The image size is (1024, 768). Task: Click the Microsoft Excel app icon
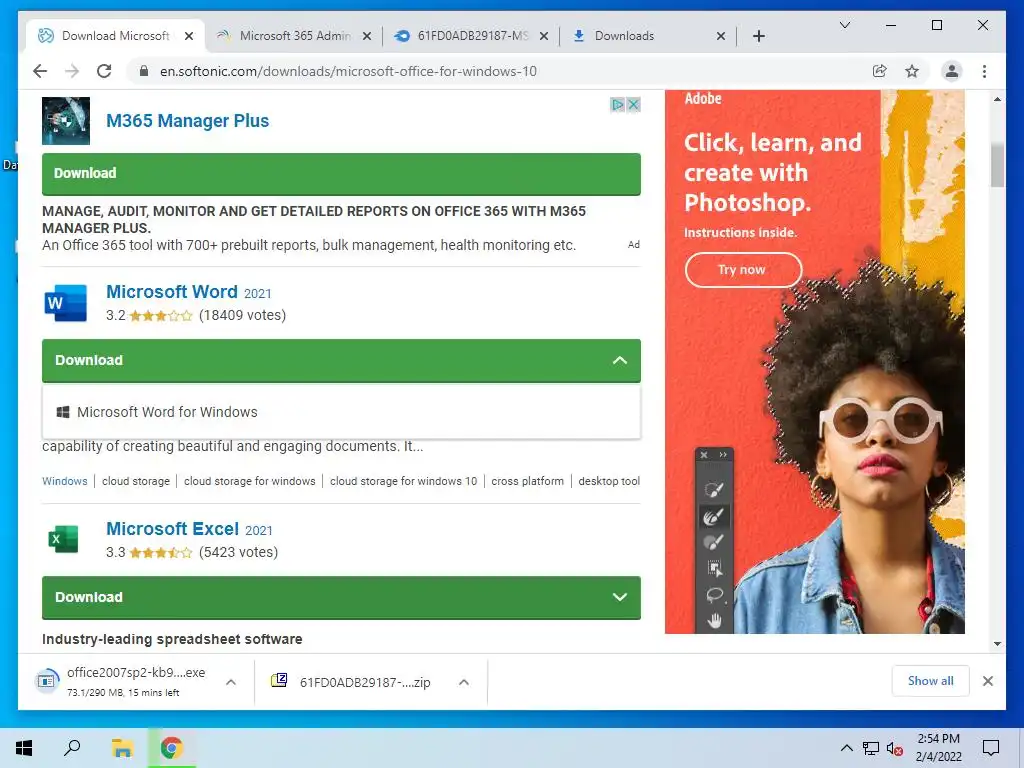[x=63, y=540]
